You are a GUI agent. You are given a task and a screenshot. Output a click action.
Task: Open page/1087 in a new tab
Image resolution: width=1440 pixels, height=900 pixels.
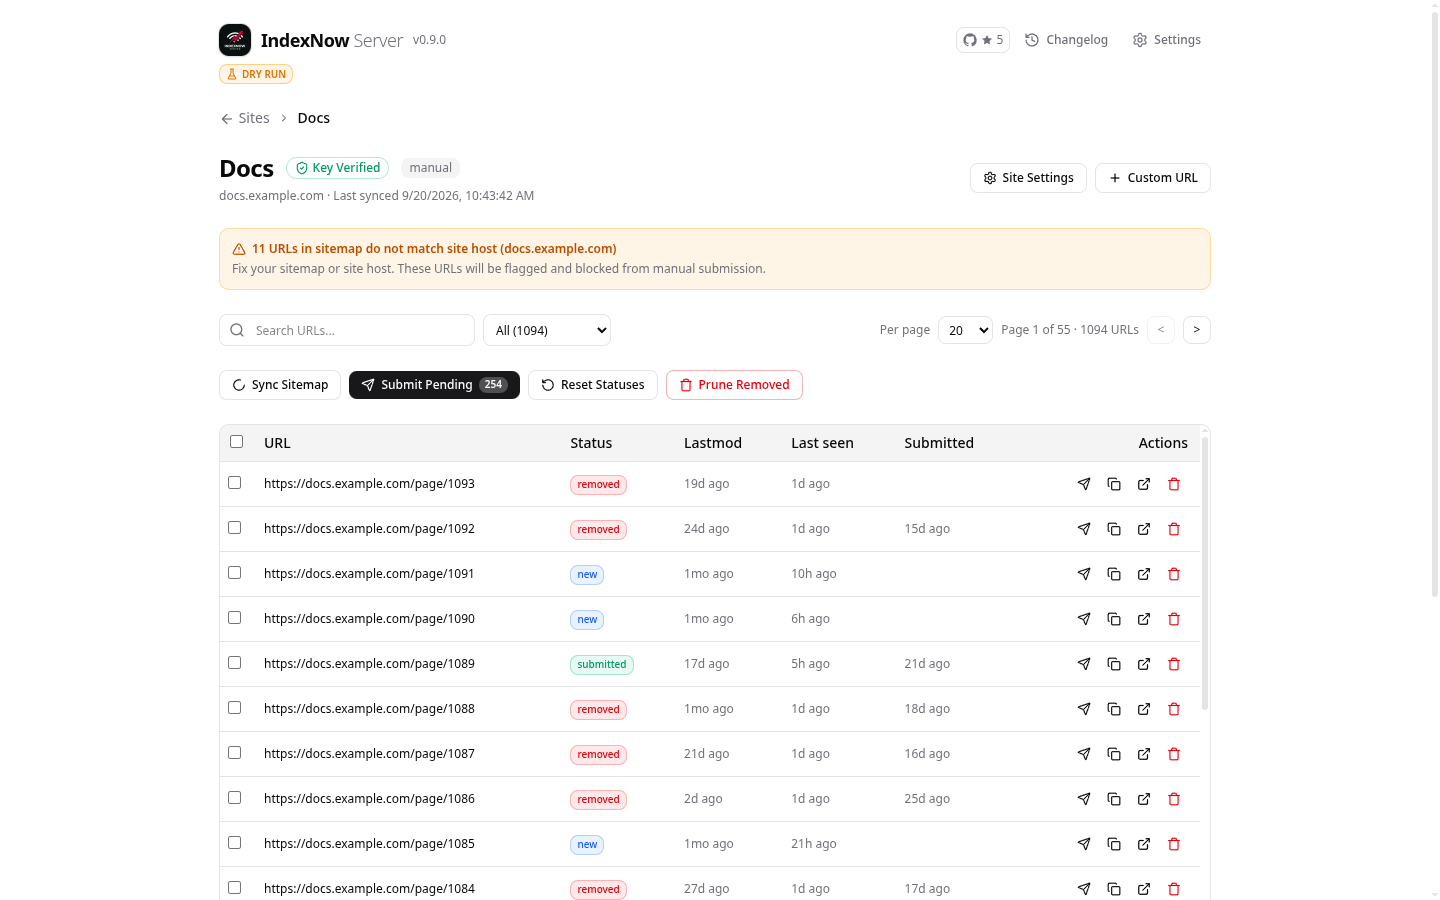coord(1144,754)
